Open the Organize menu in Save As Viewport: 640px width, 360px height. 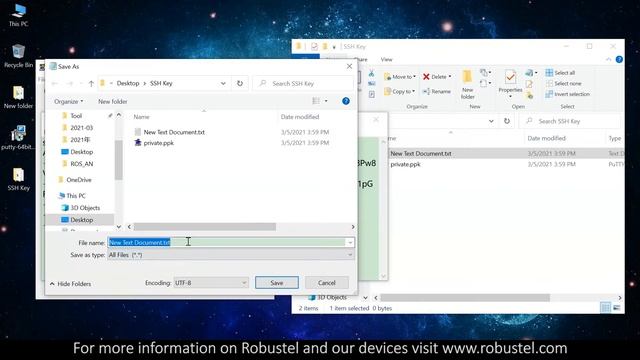69,101
